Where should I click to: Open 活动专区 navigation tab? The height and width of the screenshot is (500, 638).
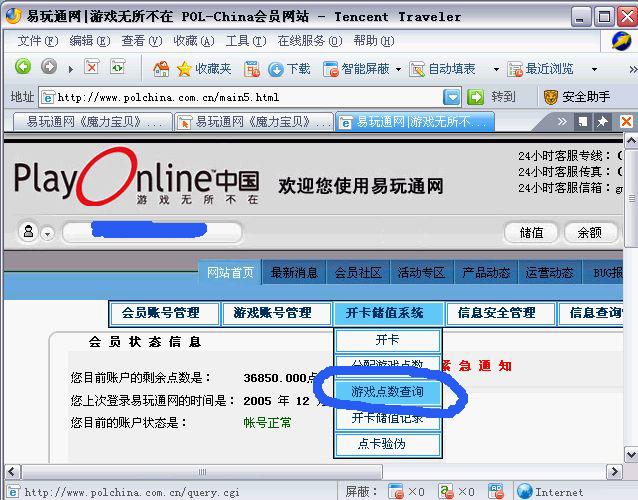point(422,272)
